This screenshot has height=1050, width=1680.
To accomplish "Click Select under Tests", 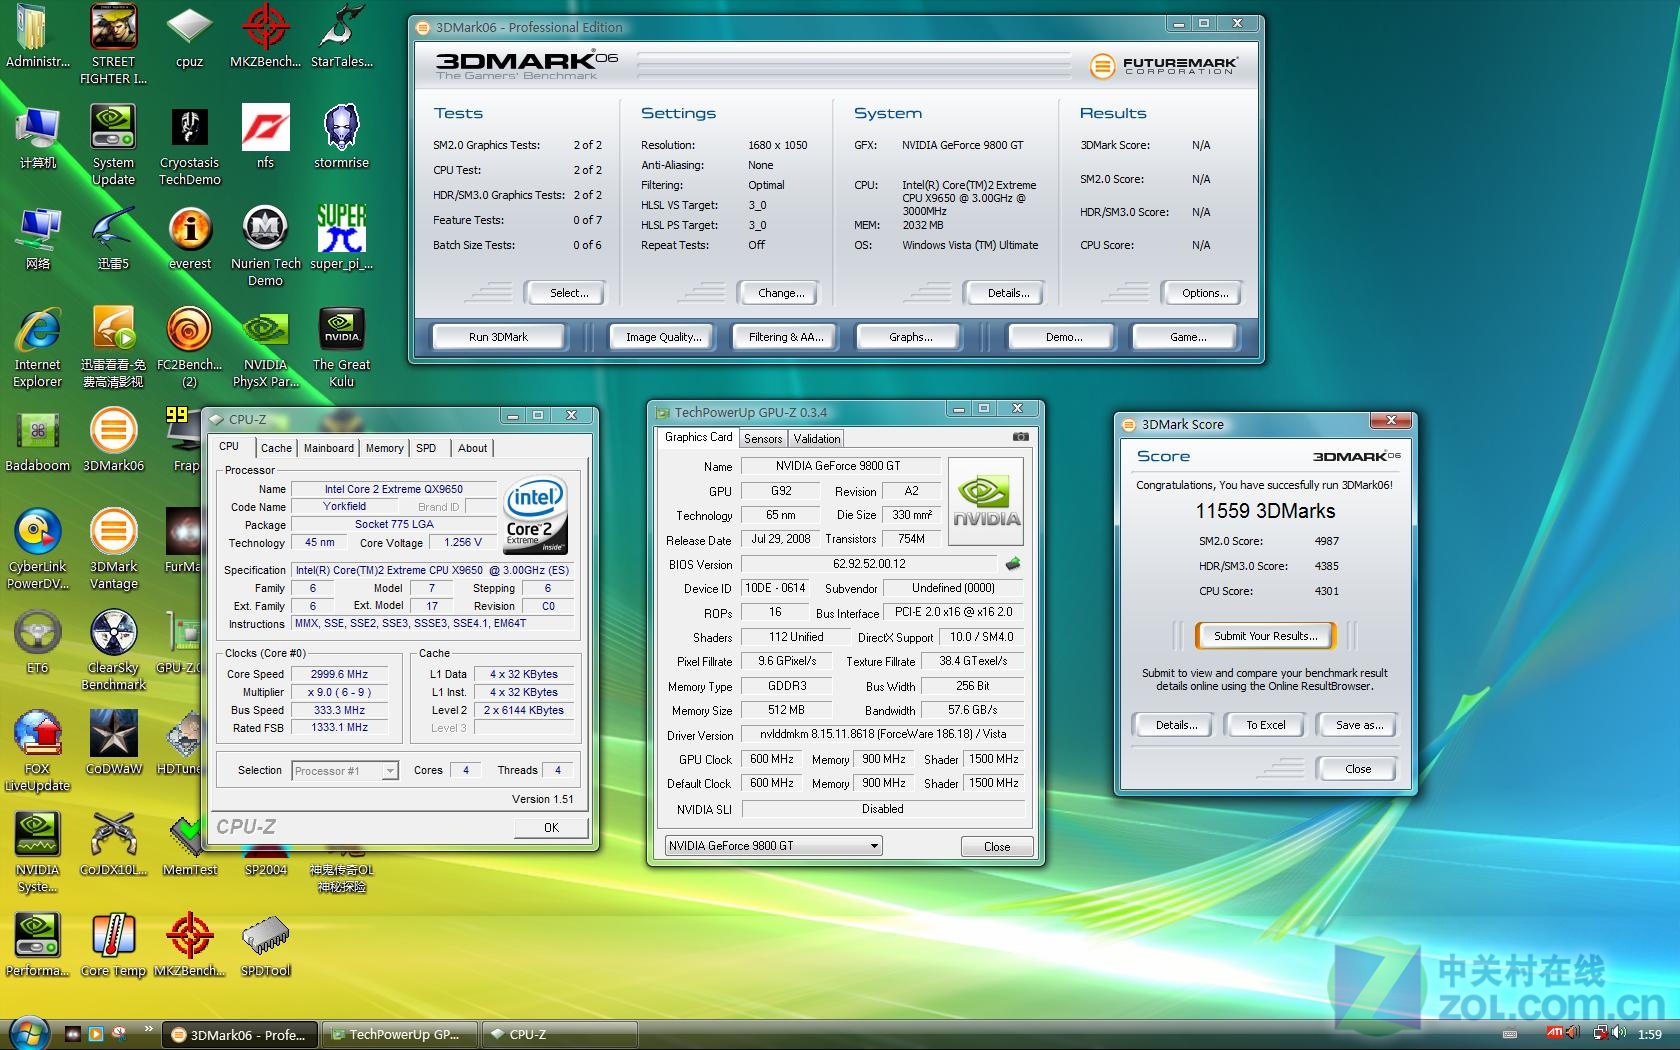I will tap(568, 293).
